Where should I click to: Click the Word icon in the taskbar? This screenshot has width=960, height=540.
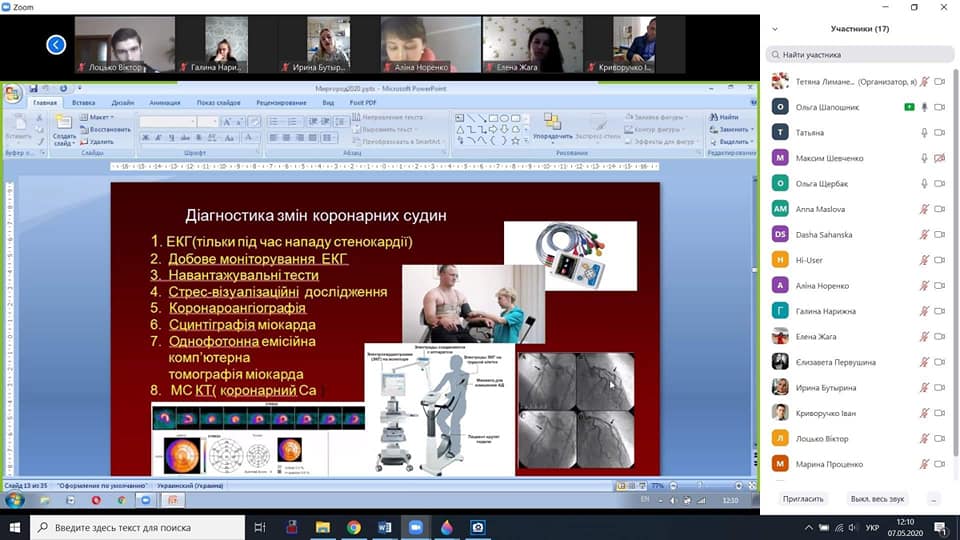pyautogui.click(x=384, y=527)
